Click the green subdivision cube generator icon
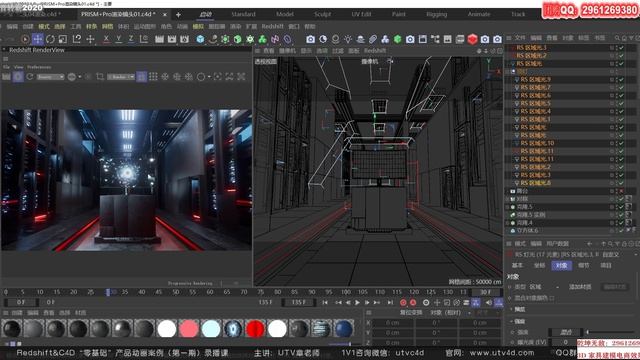Image resolution: width=640 pixels, height=360 pixels. click(x=238, y=39)
